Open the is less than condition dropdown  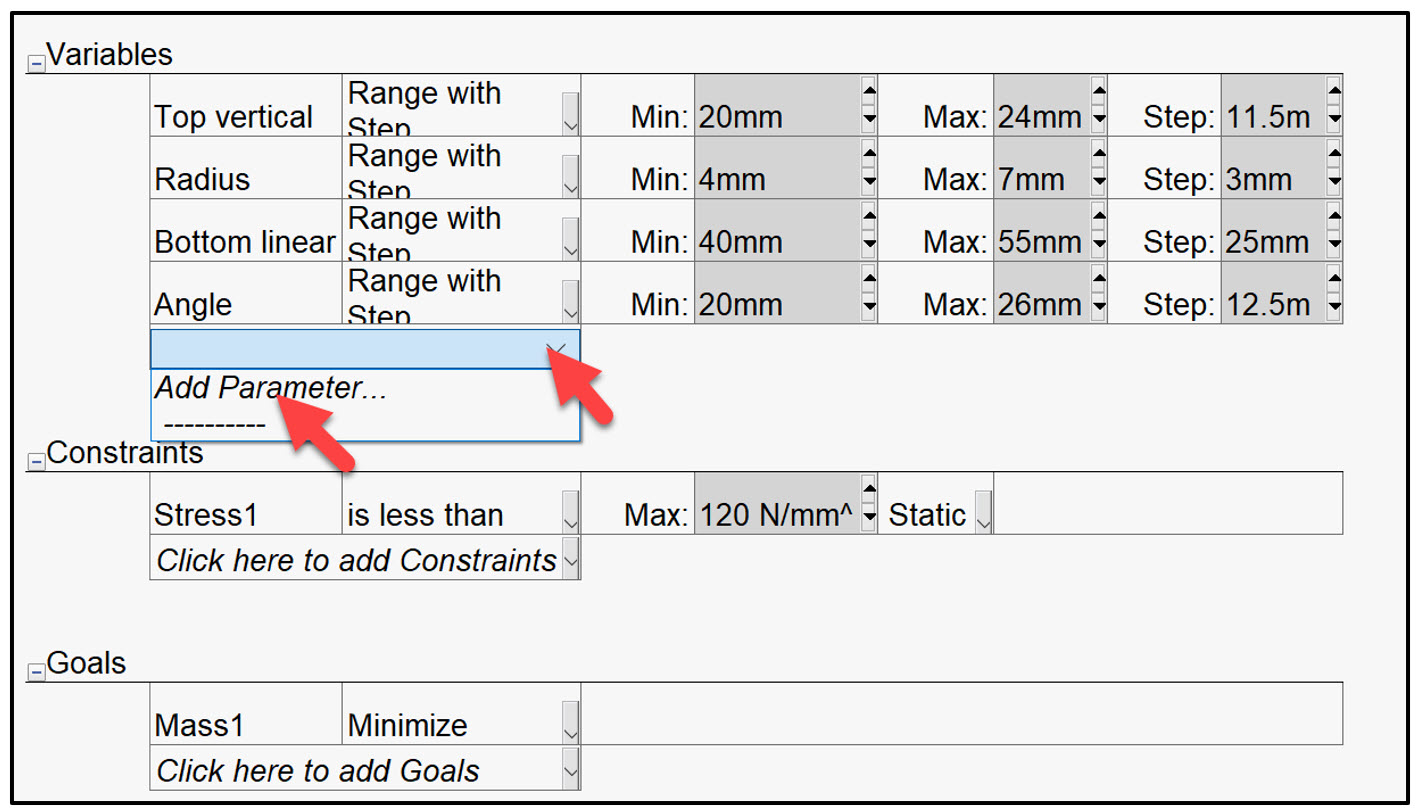[569, 513]
